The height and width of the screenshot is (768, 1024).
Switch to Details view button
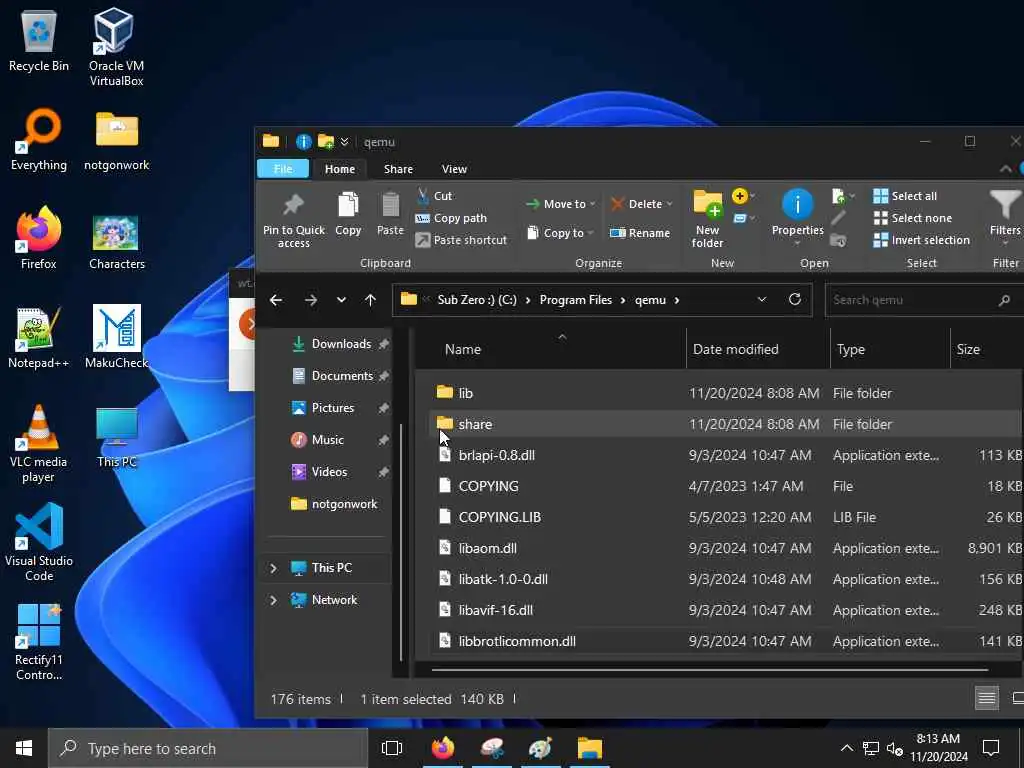pyautogui.click(x=986, y=699)
